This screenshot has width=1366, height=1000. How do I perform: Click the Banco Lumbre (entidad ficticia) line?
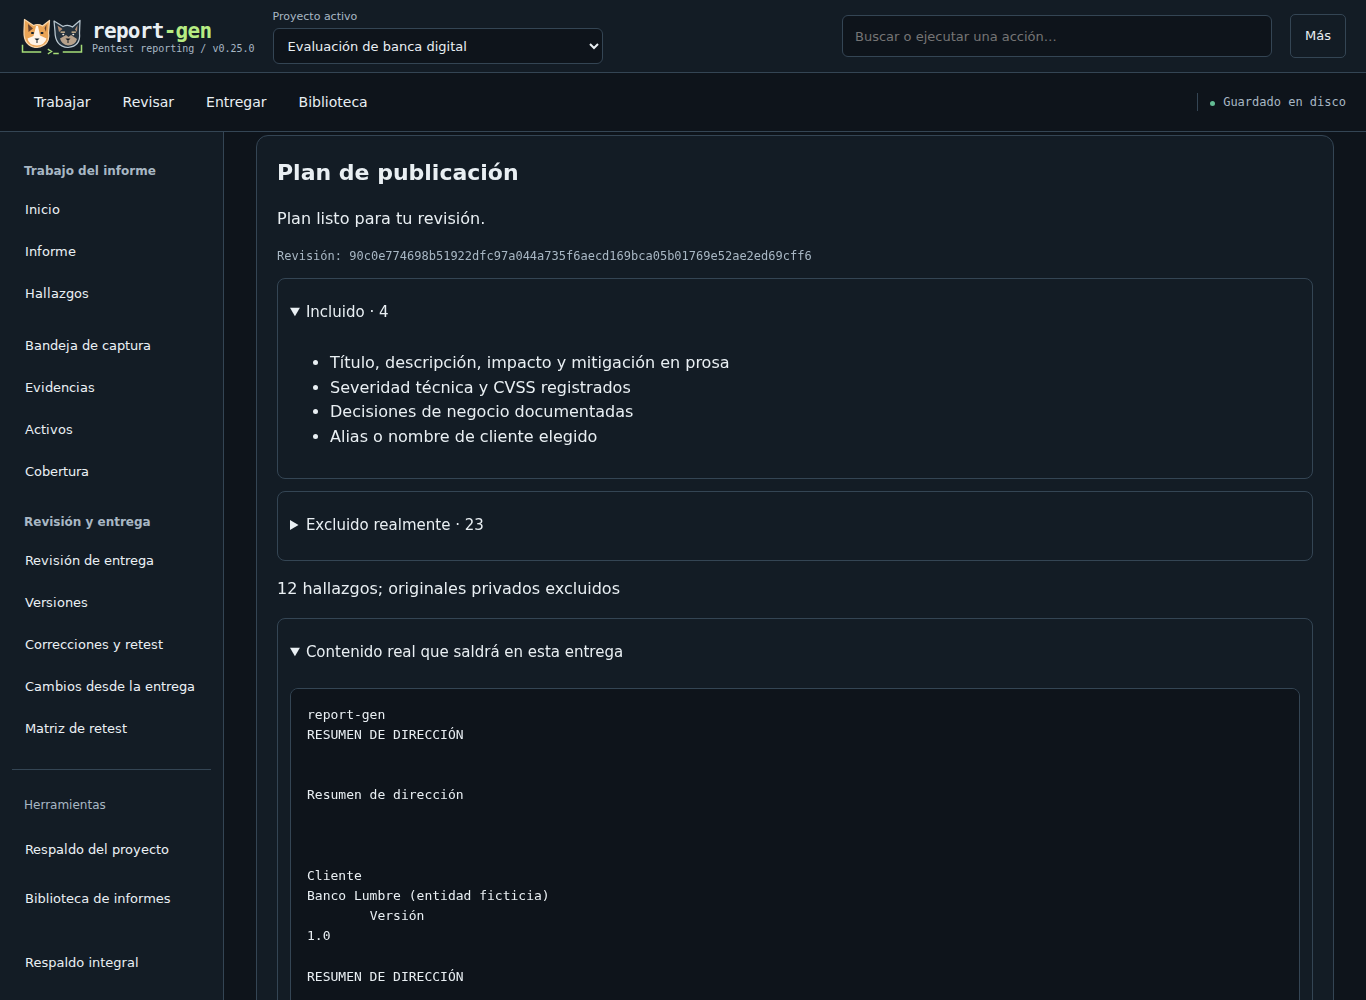pos(428,895)
